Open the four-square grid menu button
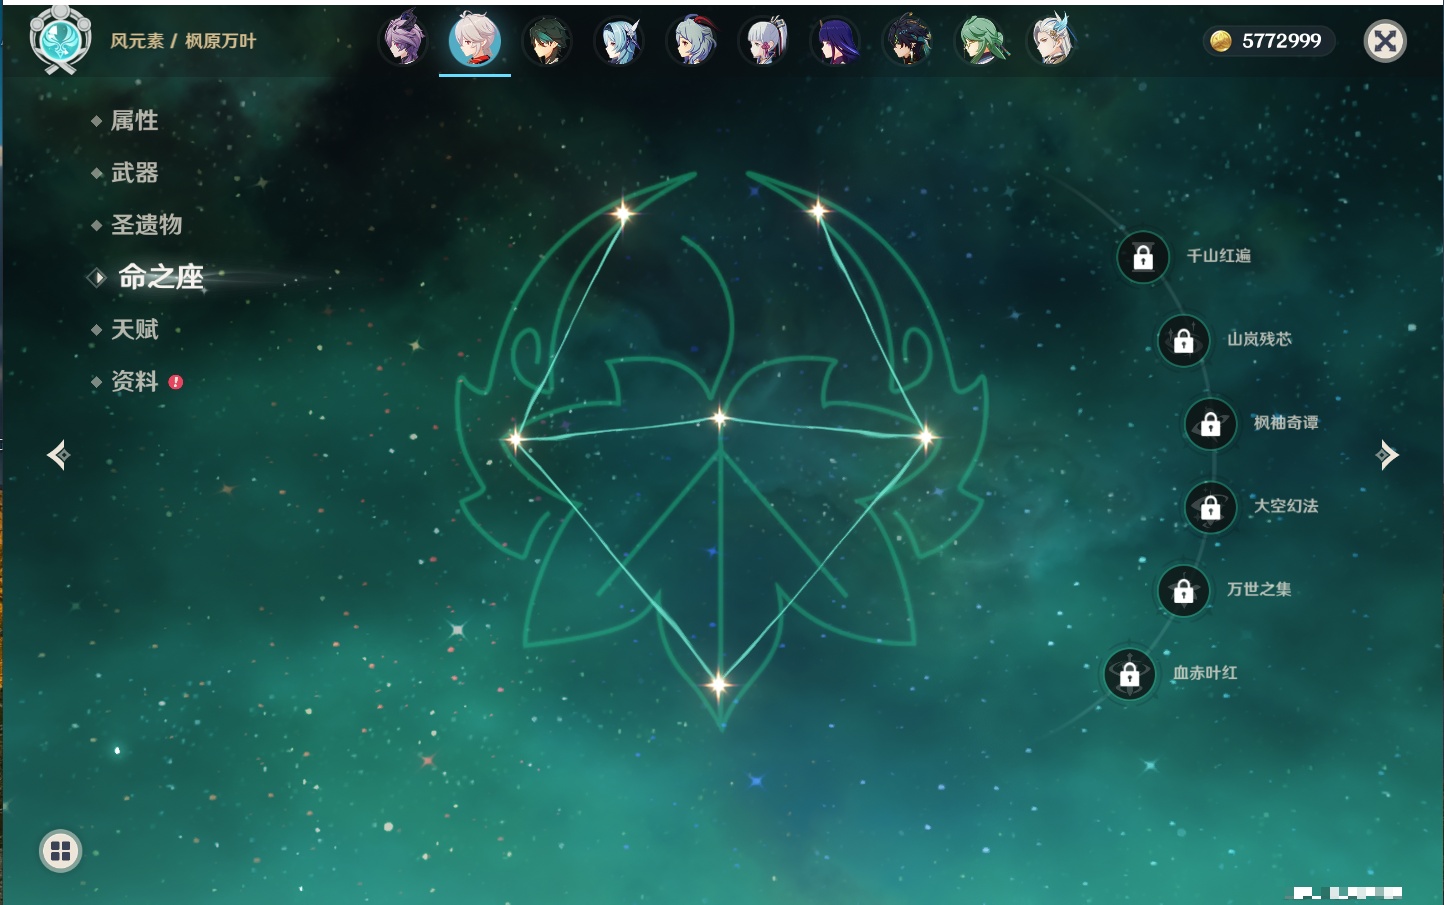Viewport: 1444px width, 905px height. (x=60, y=851)
